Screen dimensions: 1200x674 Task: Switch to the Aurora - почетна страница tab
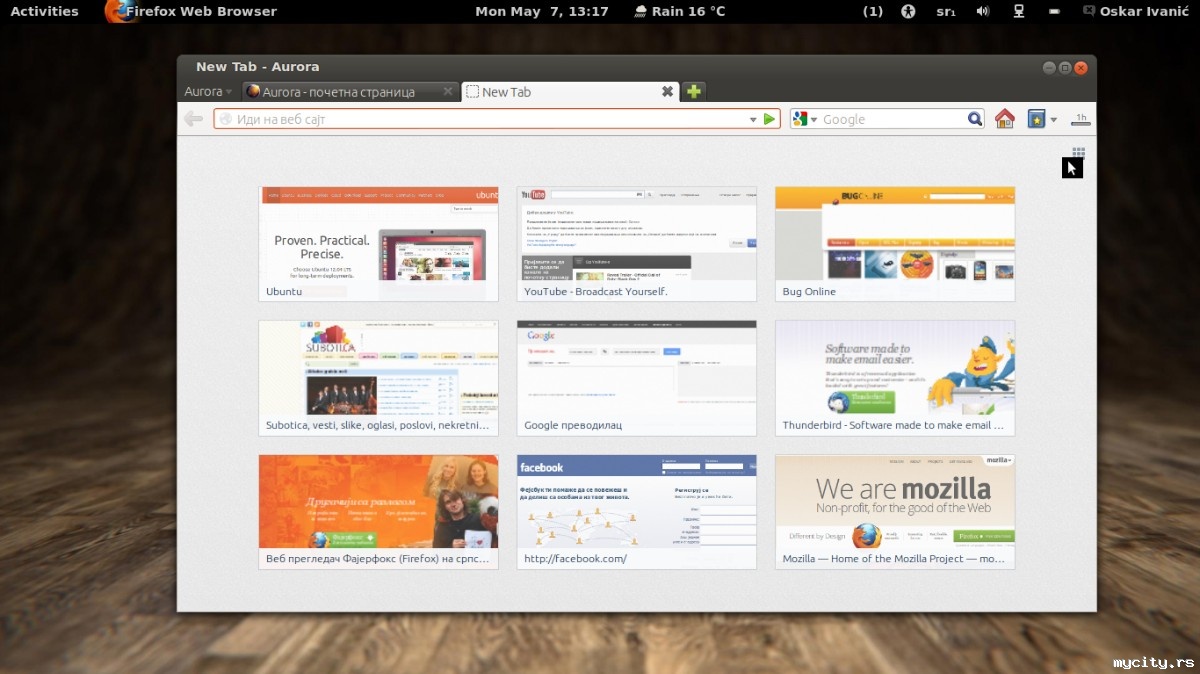click(350, 92)
